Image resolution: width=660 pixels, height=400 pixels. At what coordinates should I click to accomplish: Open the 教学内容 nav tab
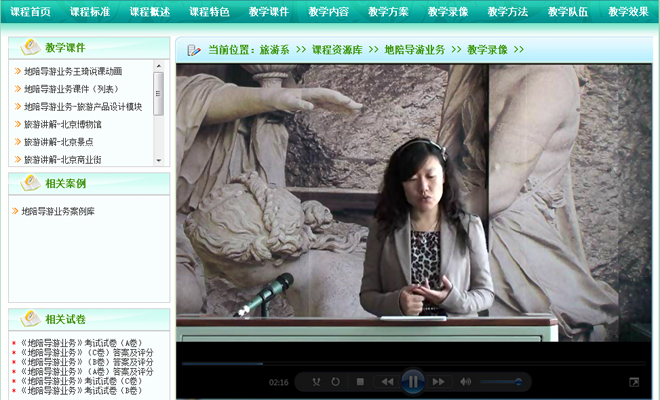(x=328, y=12)
